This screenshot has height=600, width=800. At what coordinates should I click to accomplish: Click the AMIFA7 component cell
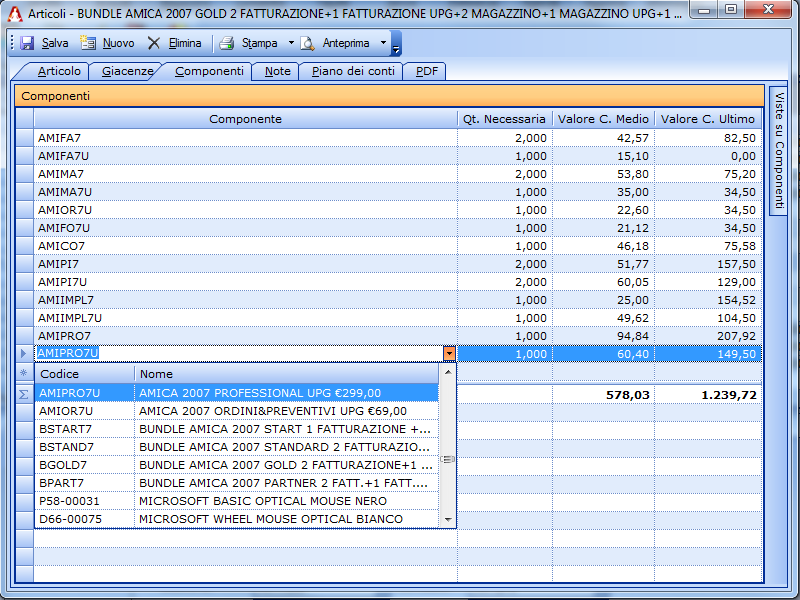point(245,138)
